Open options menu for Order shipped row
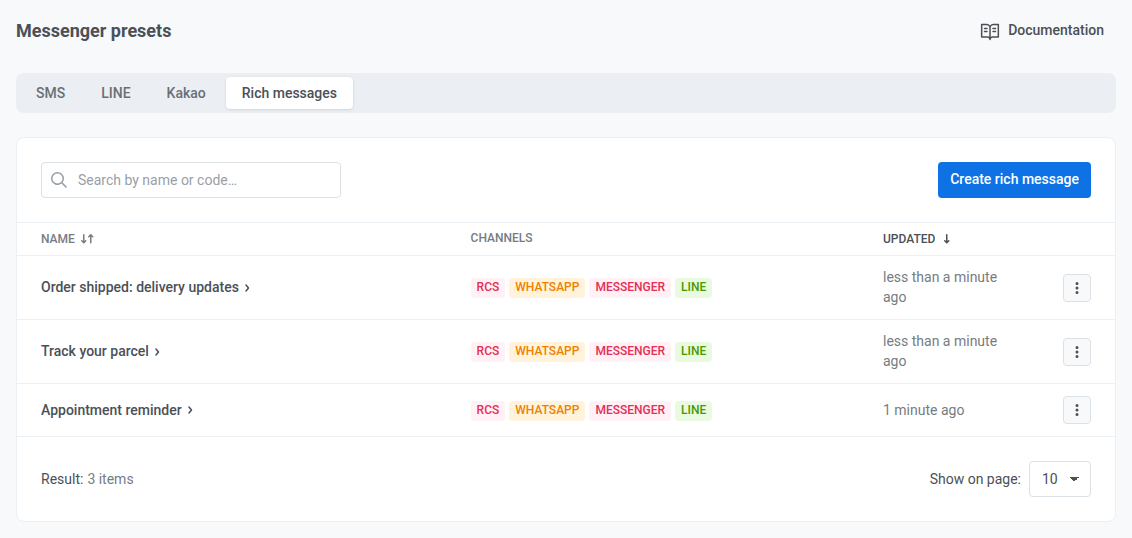Viewport: 1132px width, 538px height. coord(1076,288)
